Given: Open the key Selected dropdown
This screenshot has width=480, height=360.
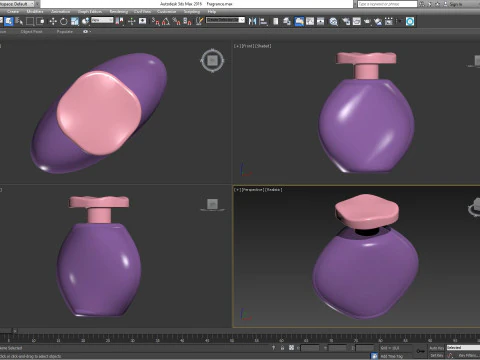Looking at the screenshot, I should point(463,347).
